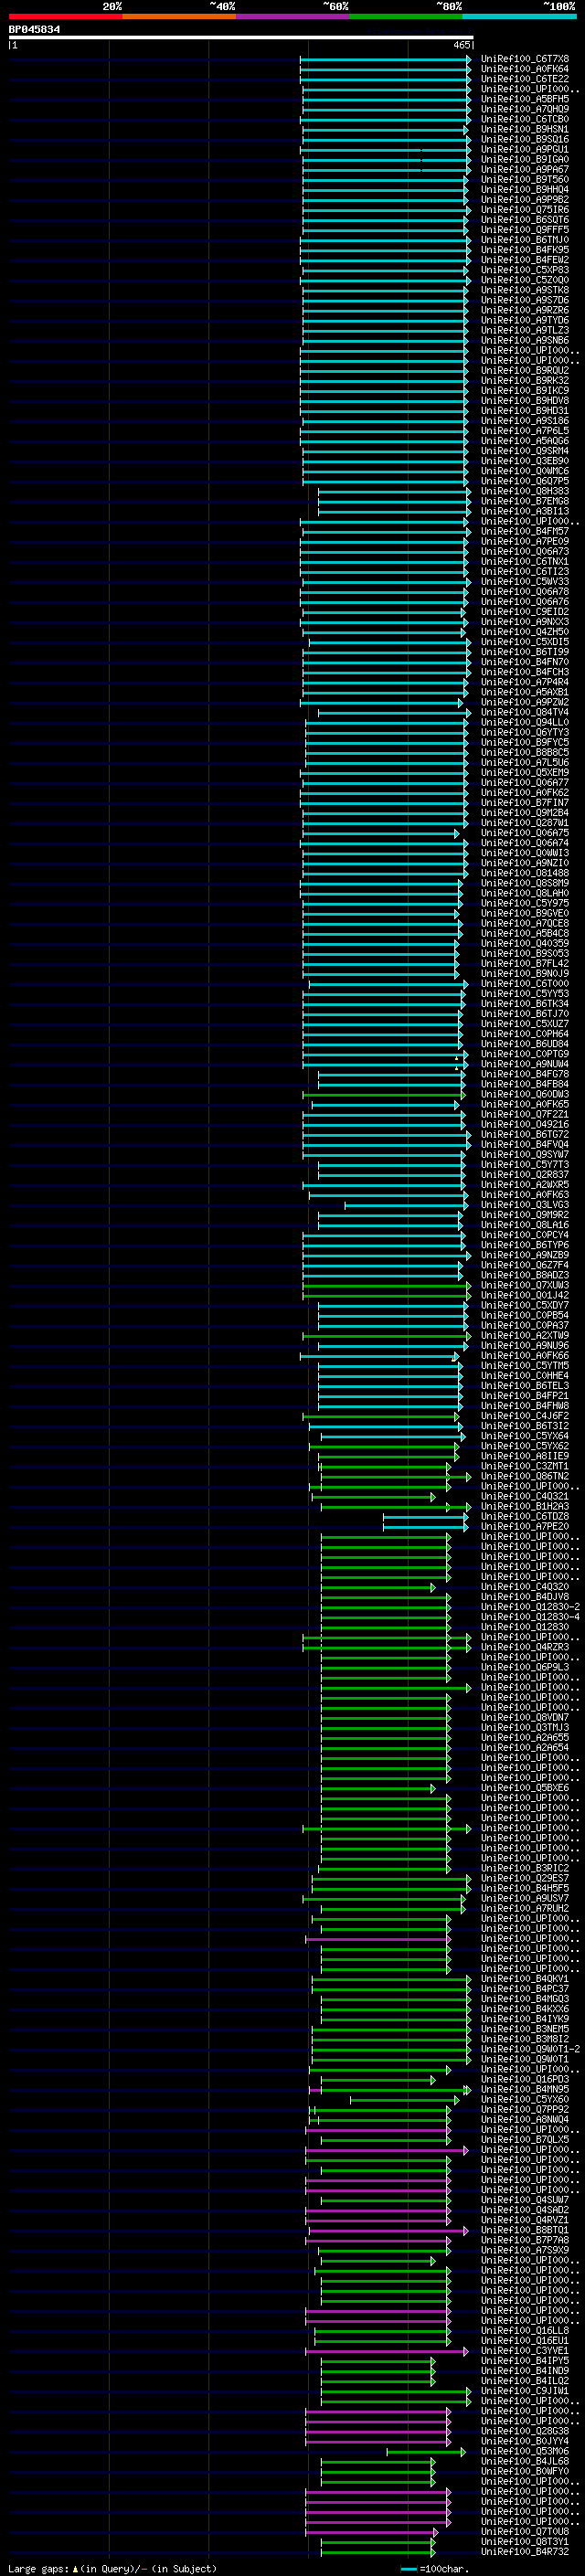Click hit label UniRef100_B9HSN1

point(524,129)
